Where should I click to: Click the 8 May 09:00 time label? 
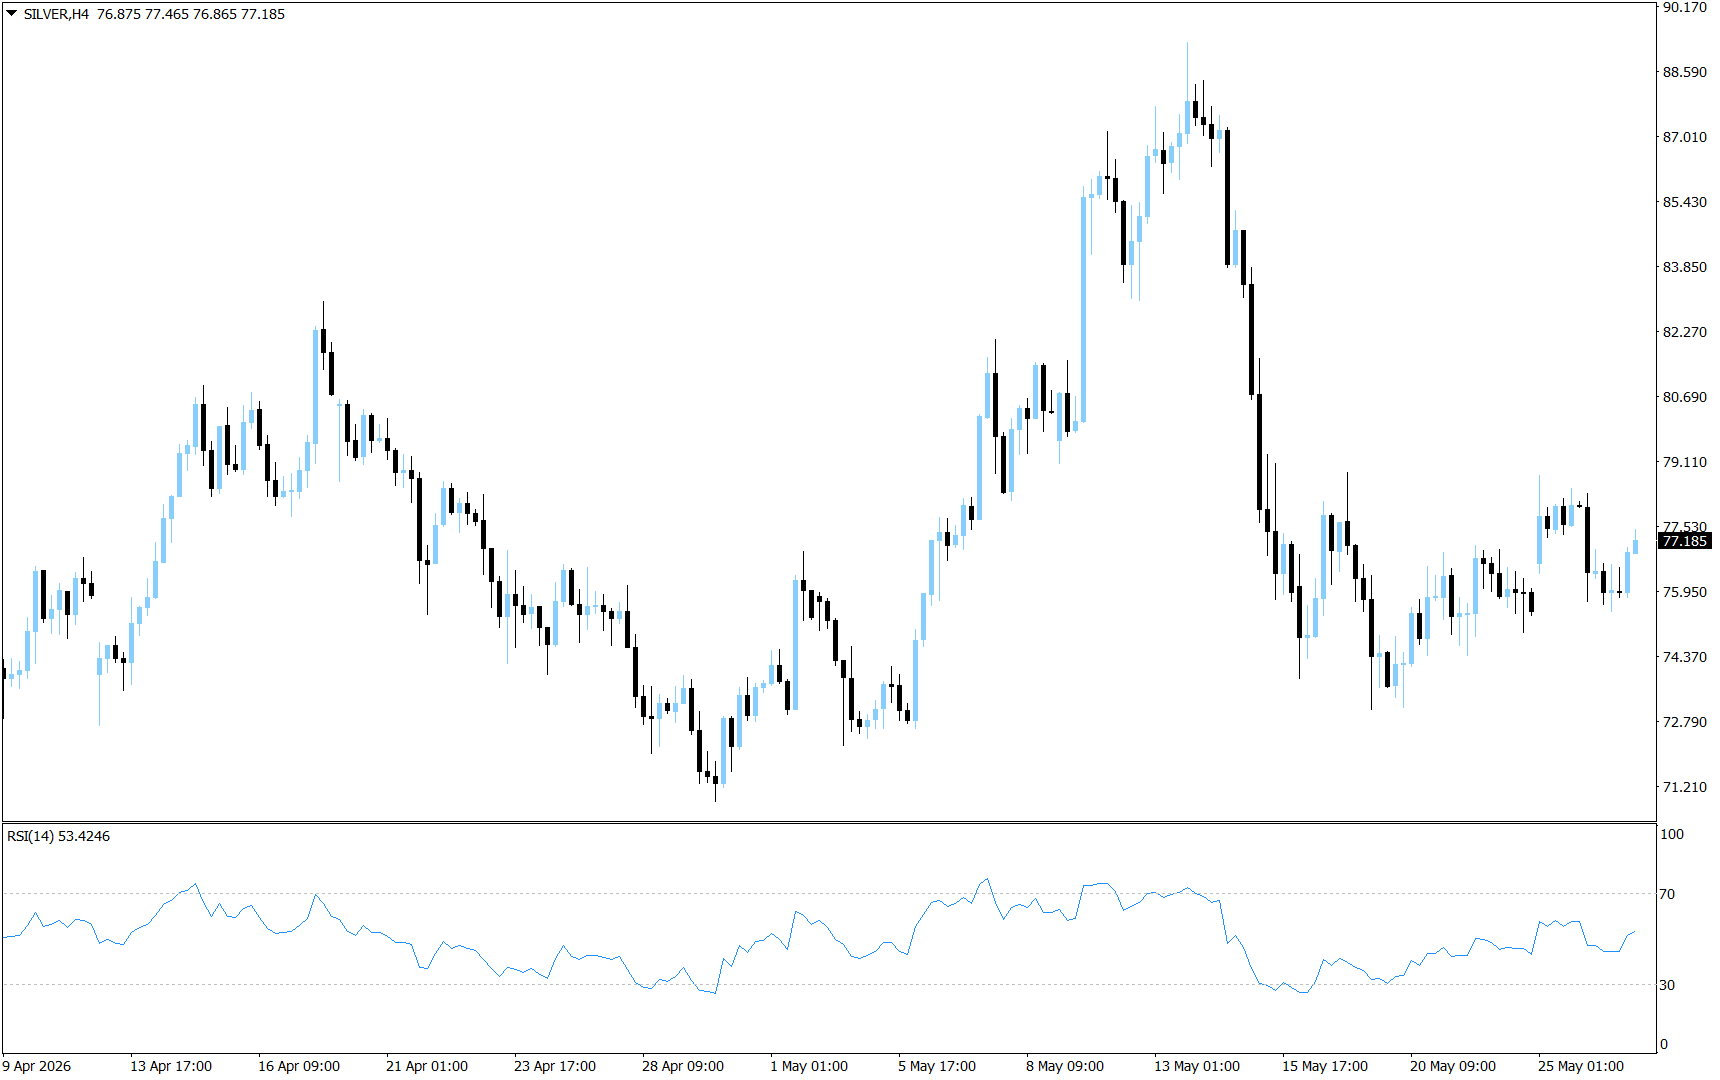coord(1065,1066)
